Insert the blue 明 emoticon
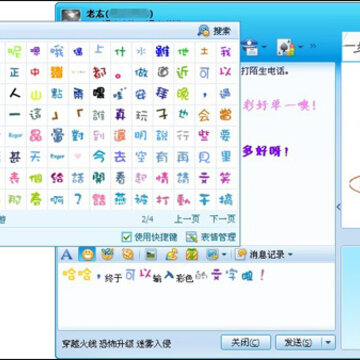The width and height of the screenshot is (360, 360). point(141,136)
